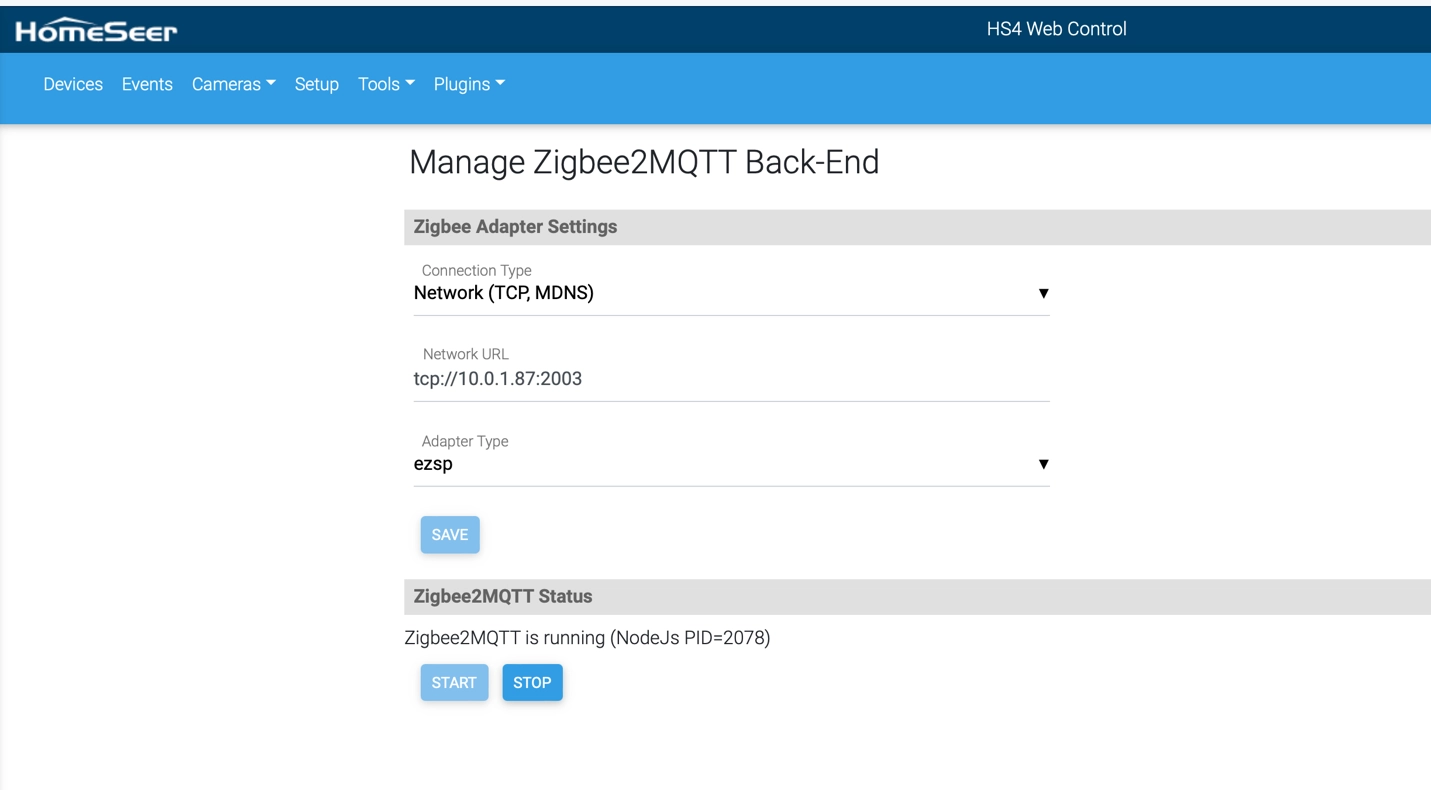Click the HS4 Web Control title
The height and width of the screenshot is (790, 1431).
coord(1056,29)
